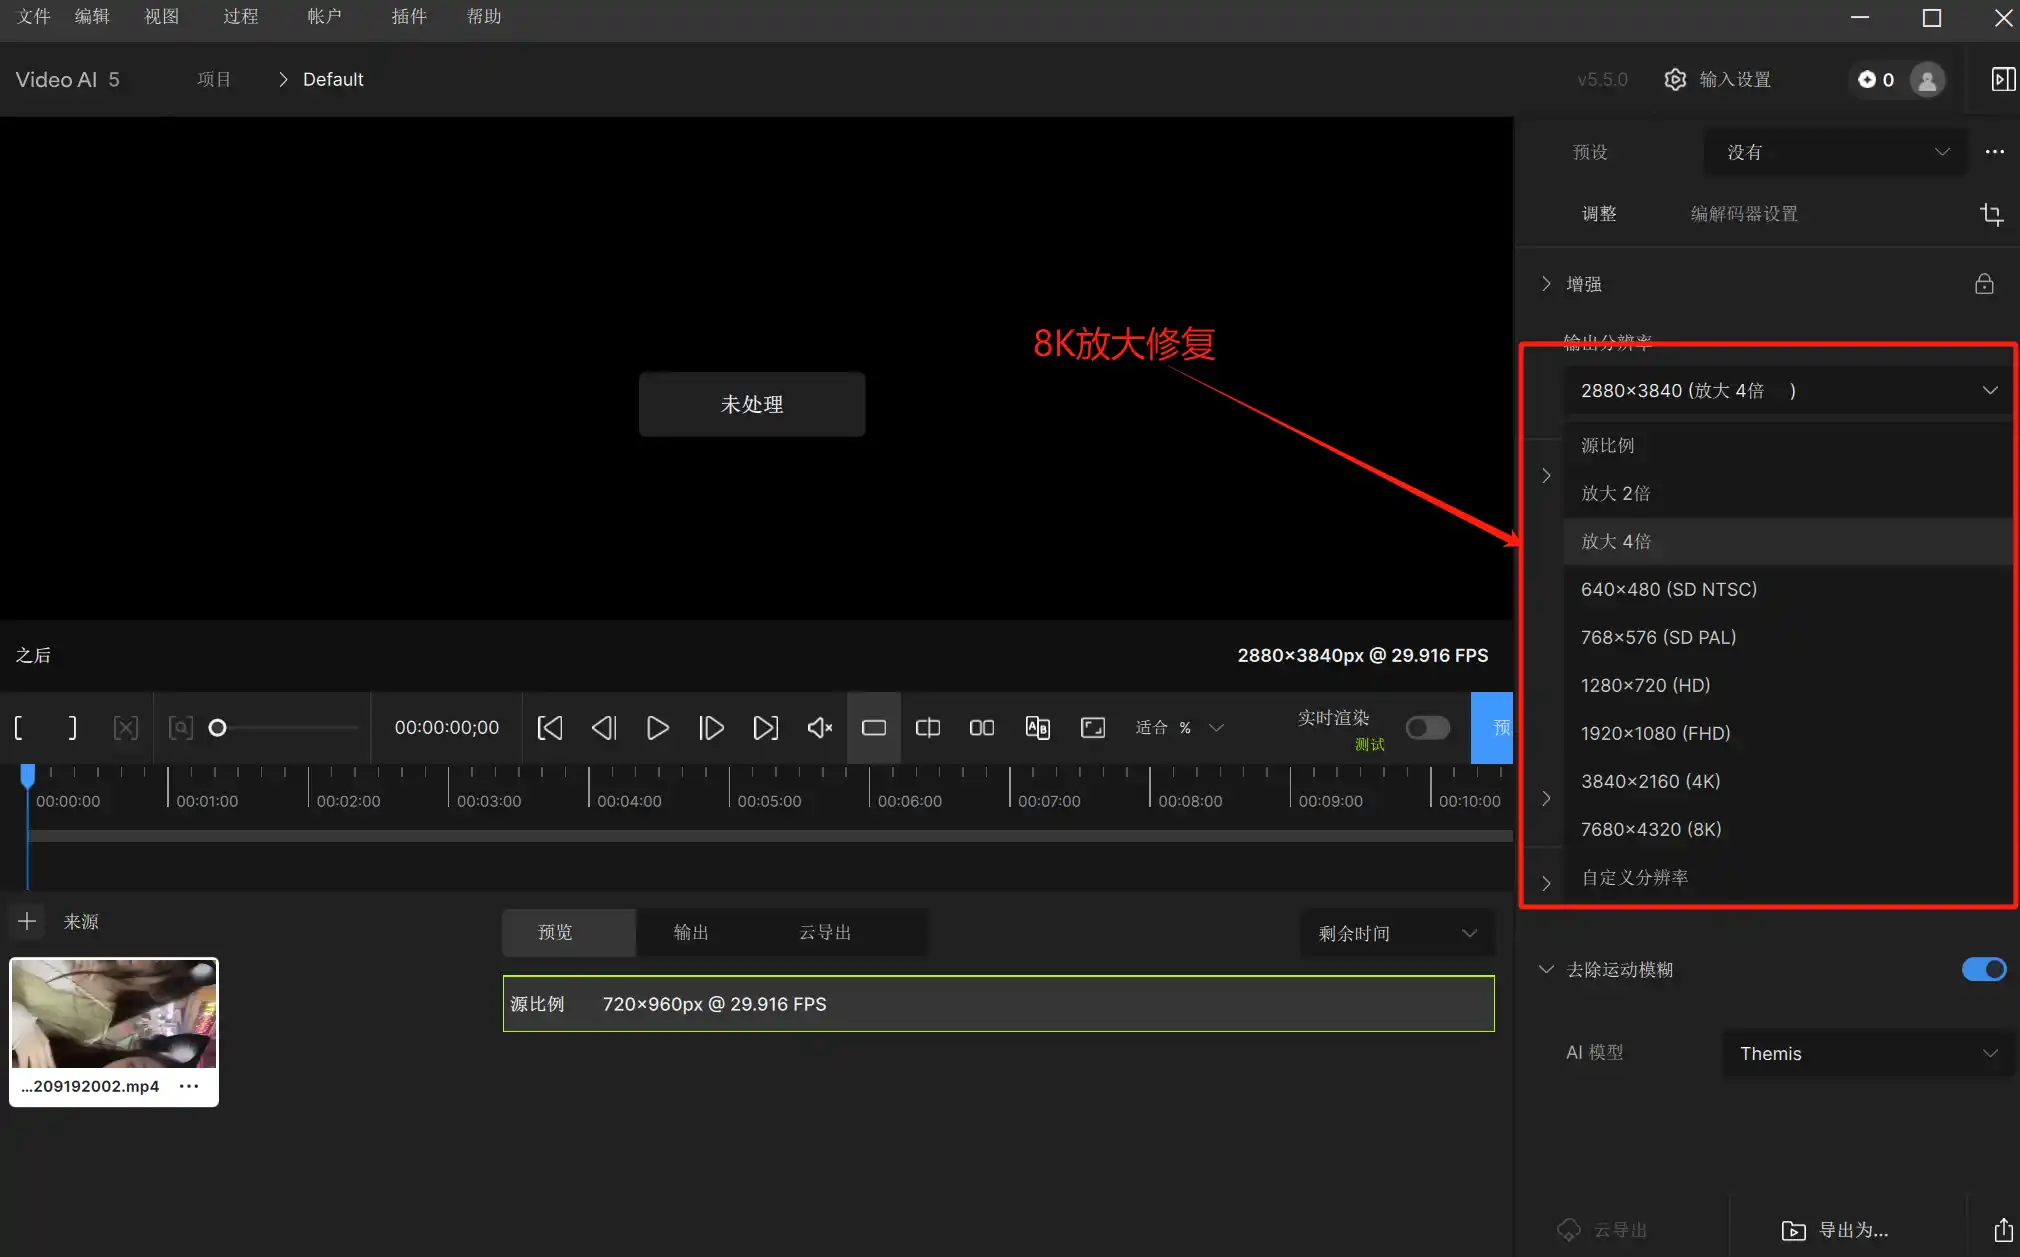The width and height of the screenshot is (2020, 1257).
Task: Choose 3840×2160 (4K) resolution
Action: coord(1788,781)
